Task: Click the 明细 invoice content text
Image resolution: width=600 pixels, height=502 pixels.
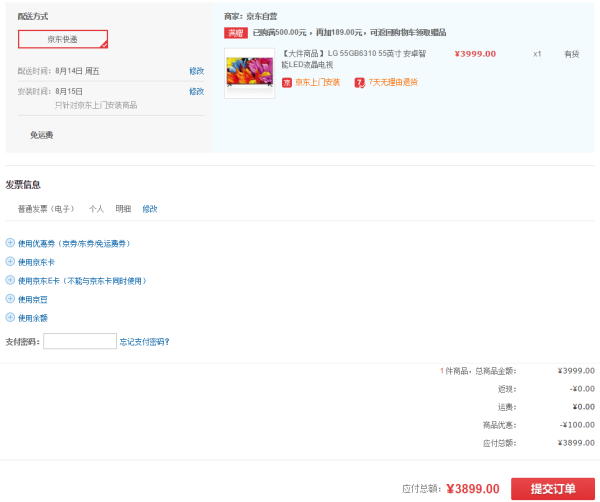Action: coord(123,209)
